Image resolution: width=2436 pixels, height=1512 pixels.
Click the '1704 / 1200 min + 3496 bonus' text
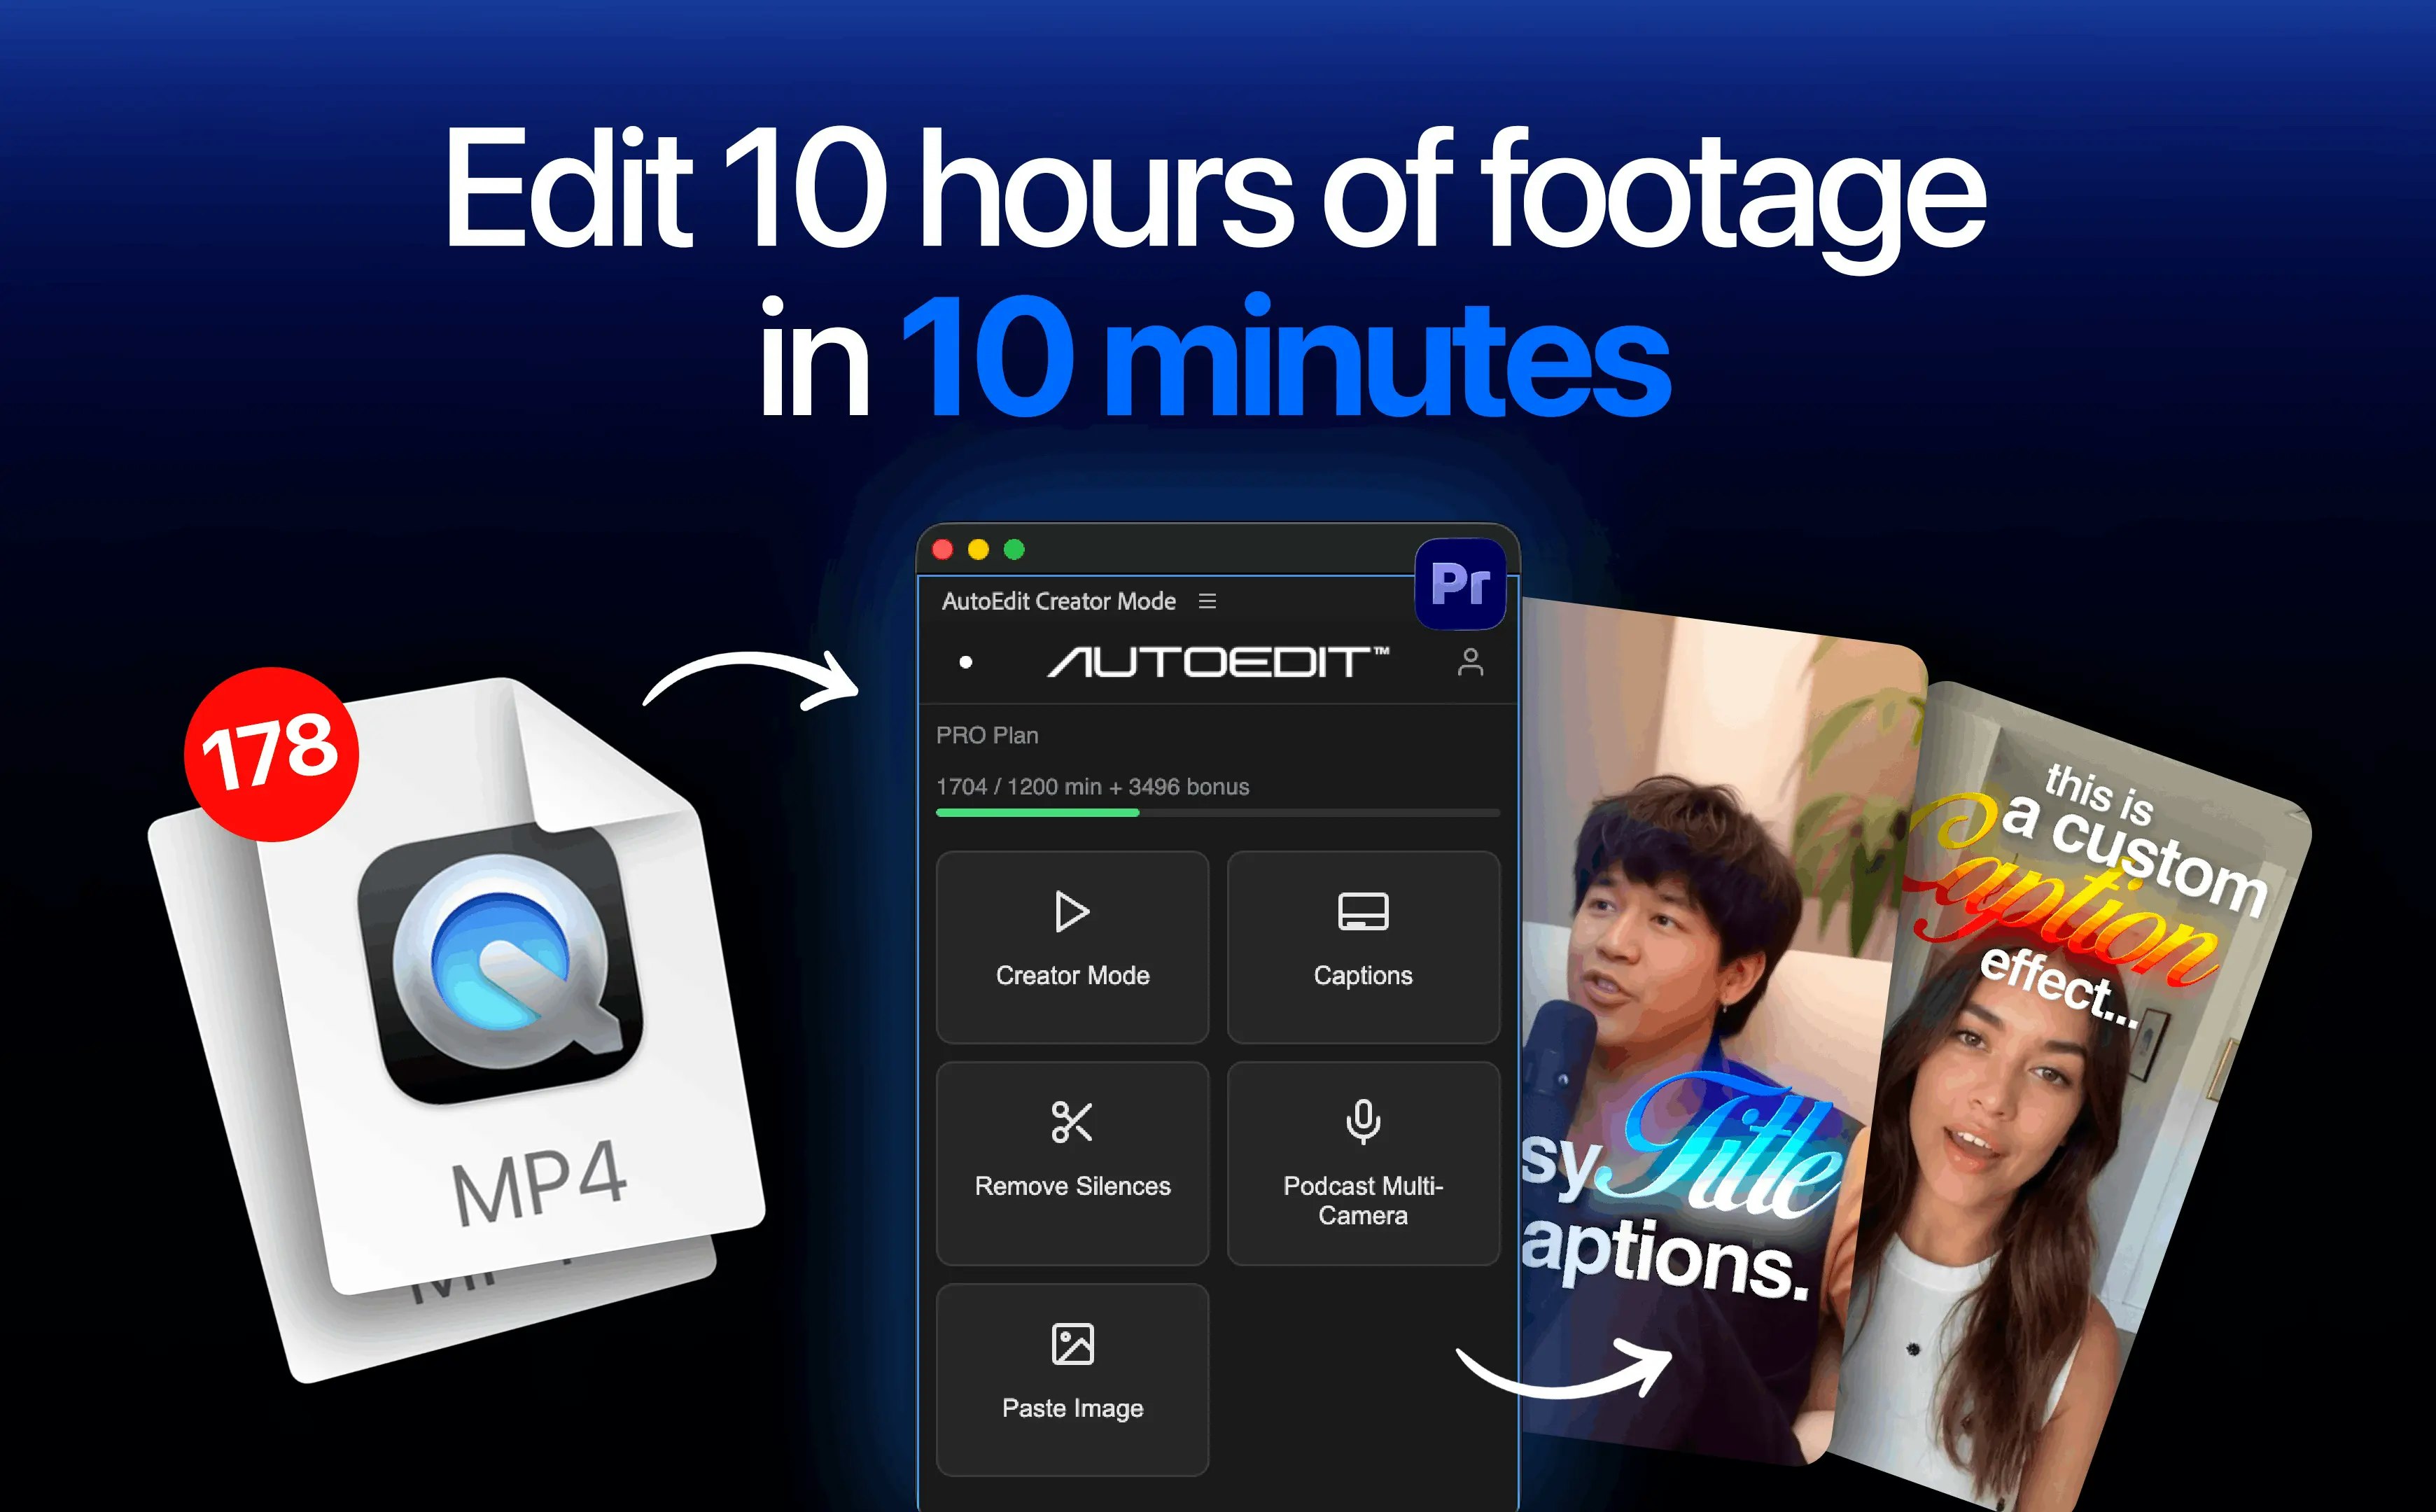1092,787
